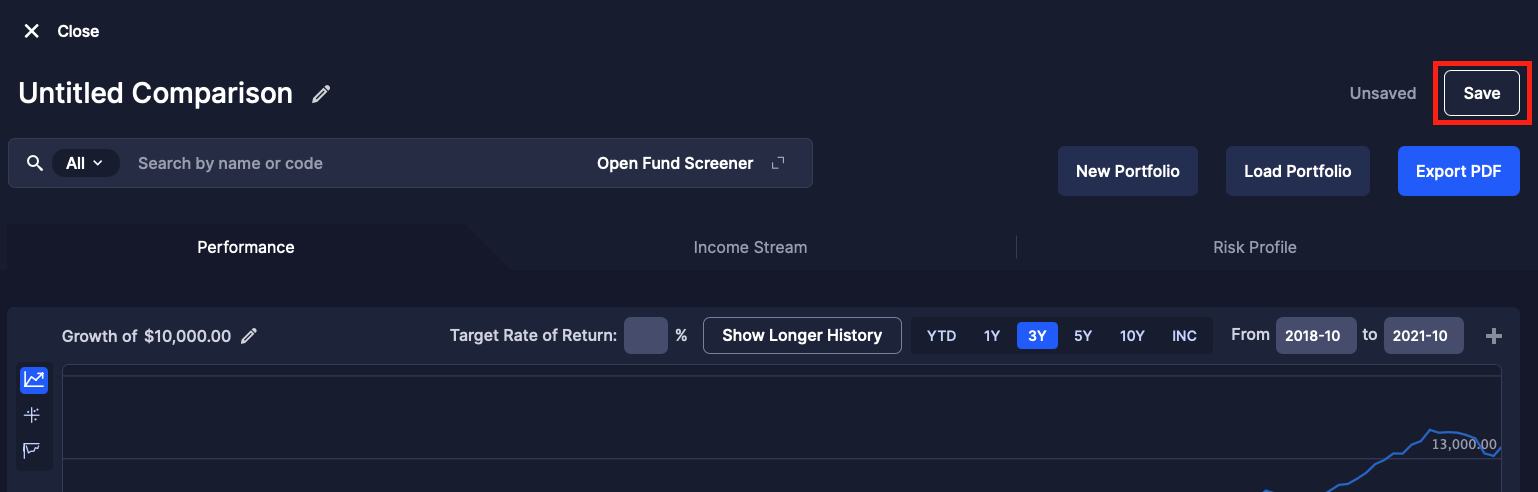Switch to the Risk Profile tab
This screenshot has width=1538, height=492.
[x=1254, y=247]
